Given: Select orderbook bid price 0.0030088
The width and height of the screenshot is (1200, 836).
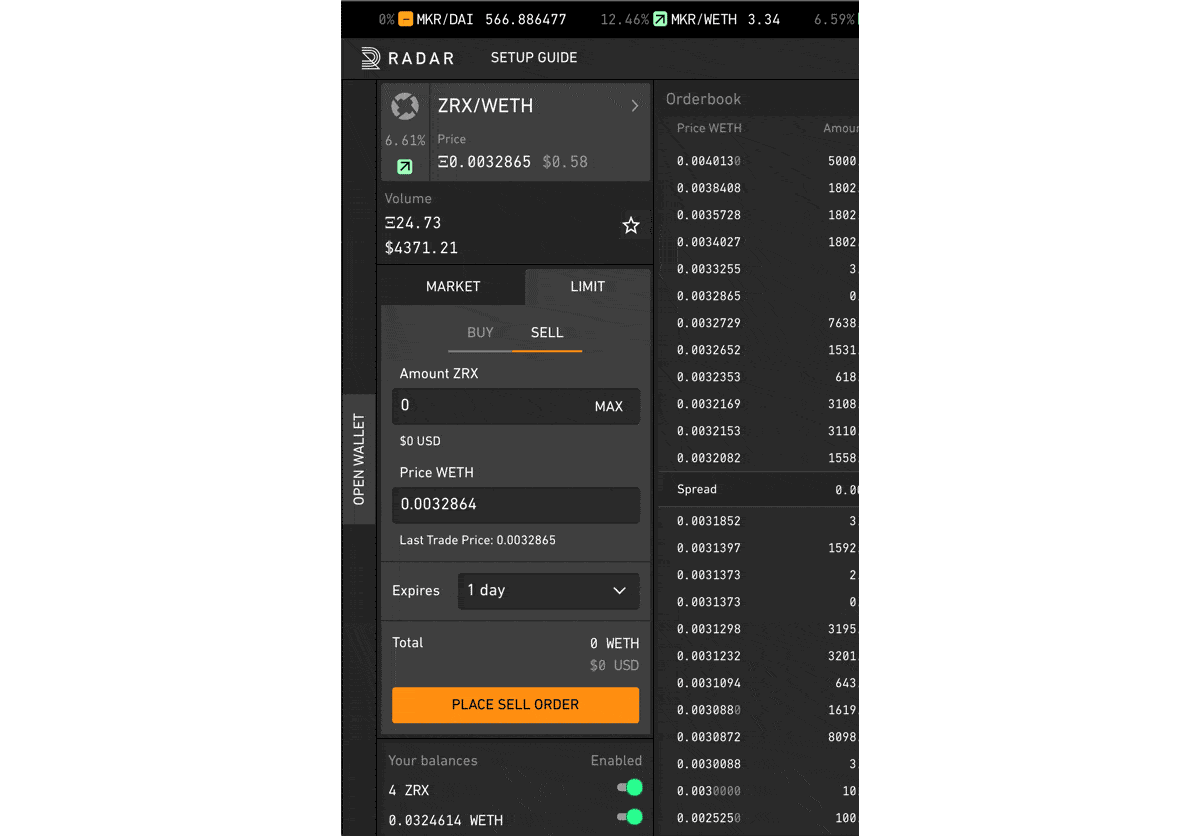Looking at the screenshot, I should pyautogui.click(x=709, y=764).
